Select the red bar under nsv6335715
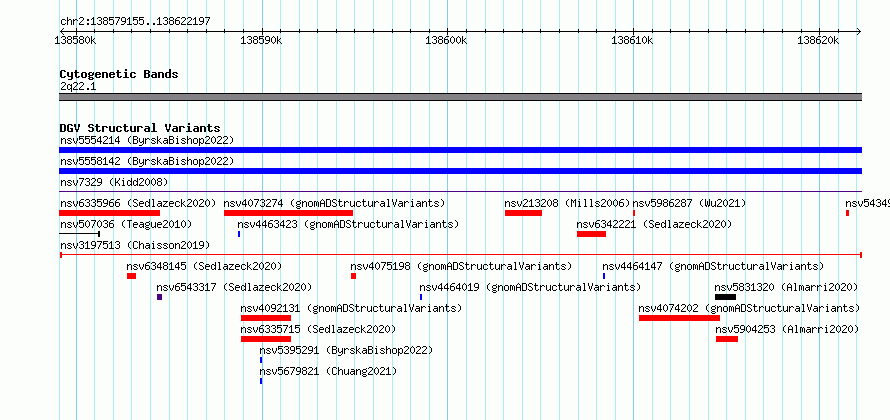Screen dimensions: 890x420 266,339
